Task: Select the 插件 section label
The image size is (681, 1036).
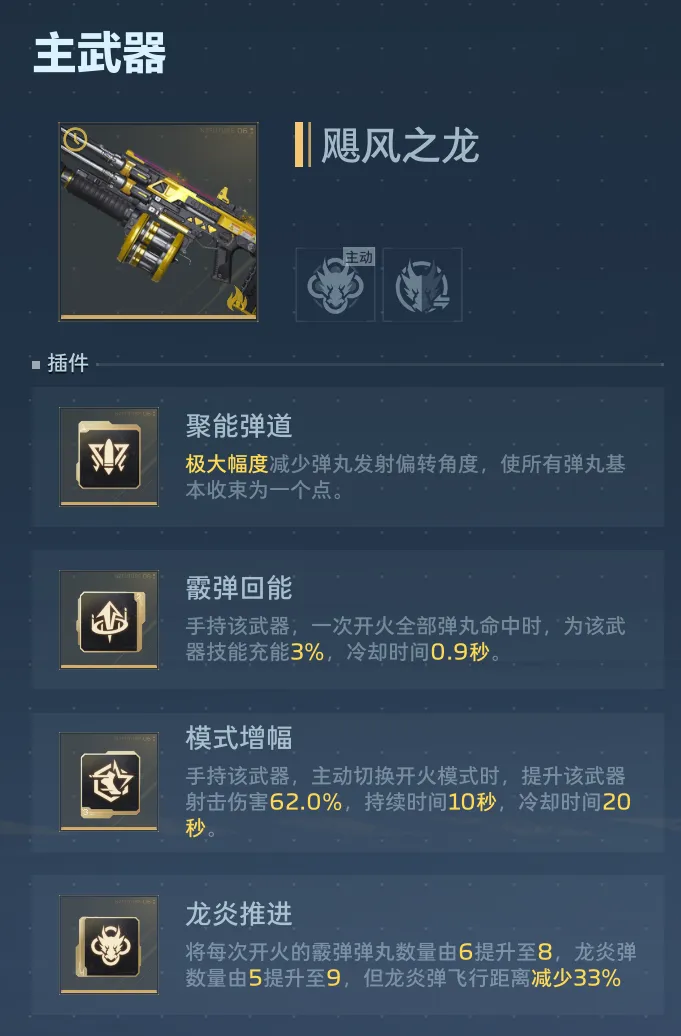Action: [x=67, y=363]
